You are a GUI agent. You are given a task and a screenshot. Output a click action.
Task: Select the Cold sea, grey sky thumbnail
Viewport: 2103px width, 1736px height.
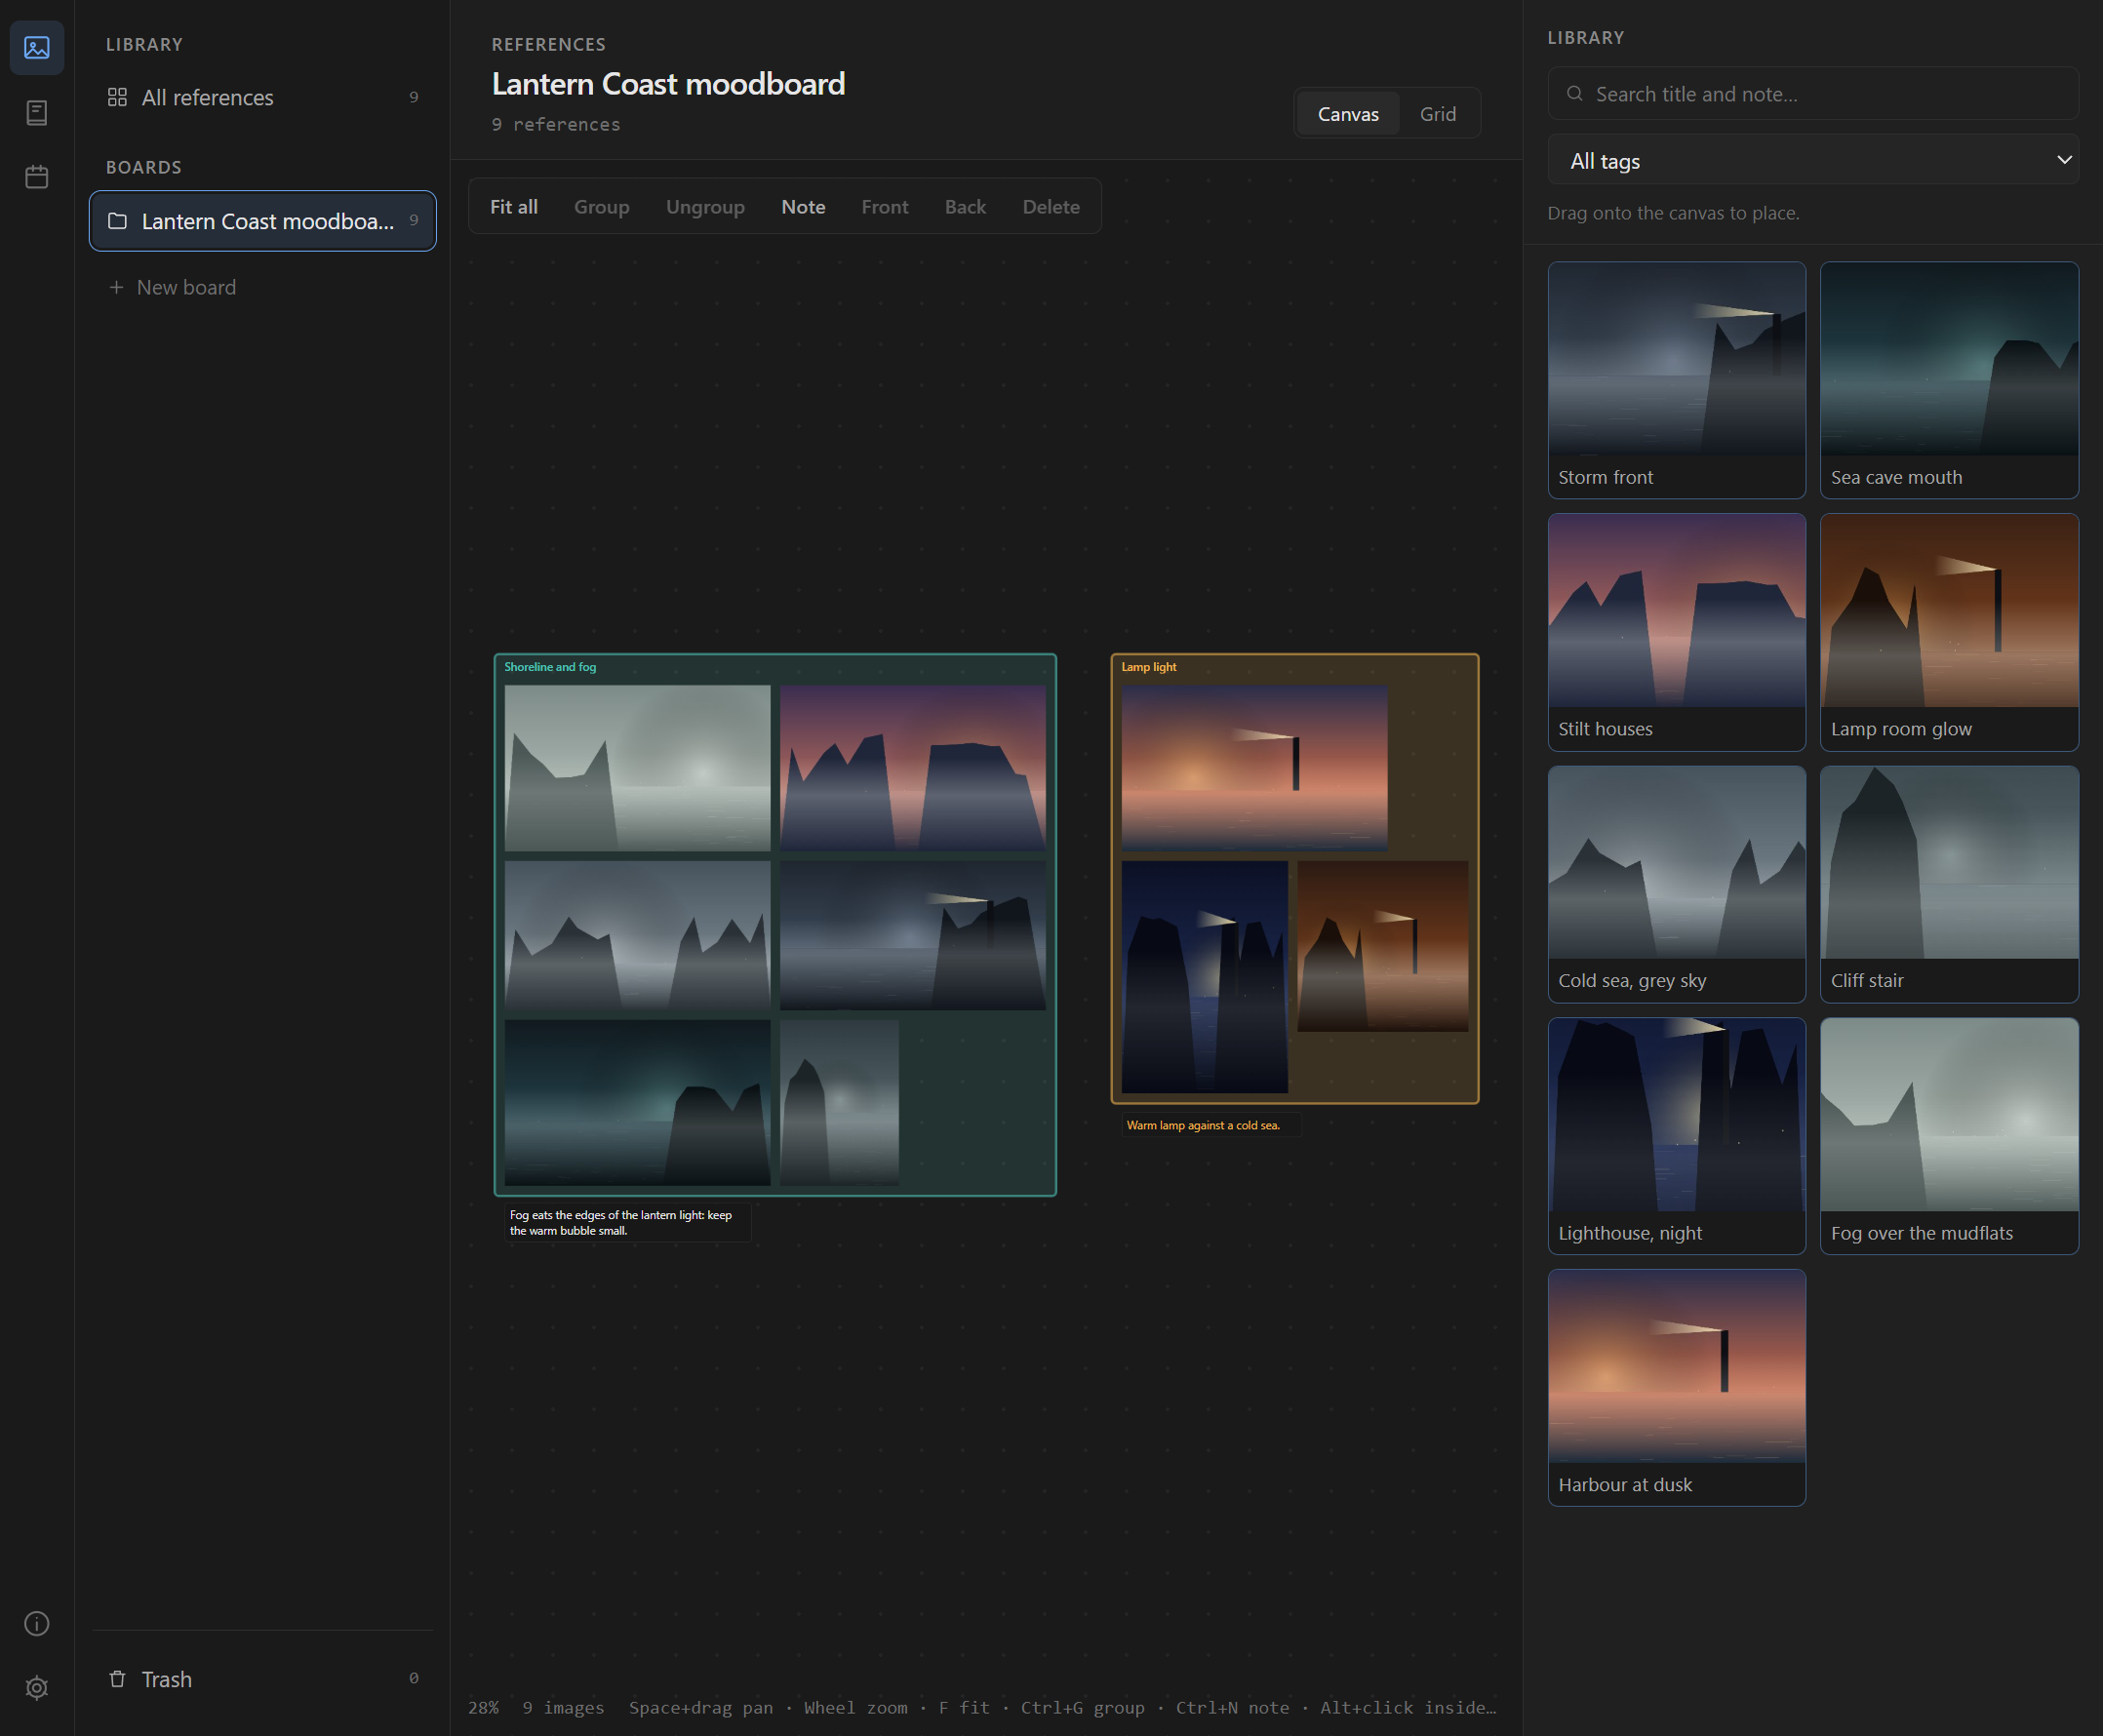click(1676, 884)
